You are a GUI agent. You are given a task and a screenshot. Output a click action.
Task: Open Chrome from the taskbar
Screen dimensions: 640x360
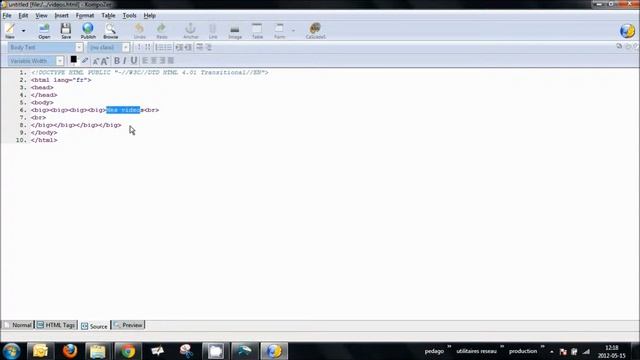click(128, 351)
